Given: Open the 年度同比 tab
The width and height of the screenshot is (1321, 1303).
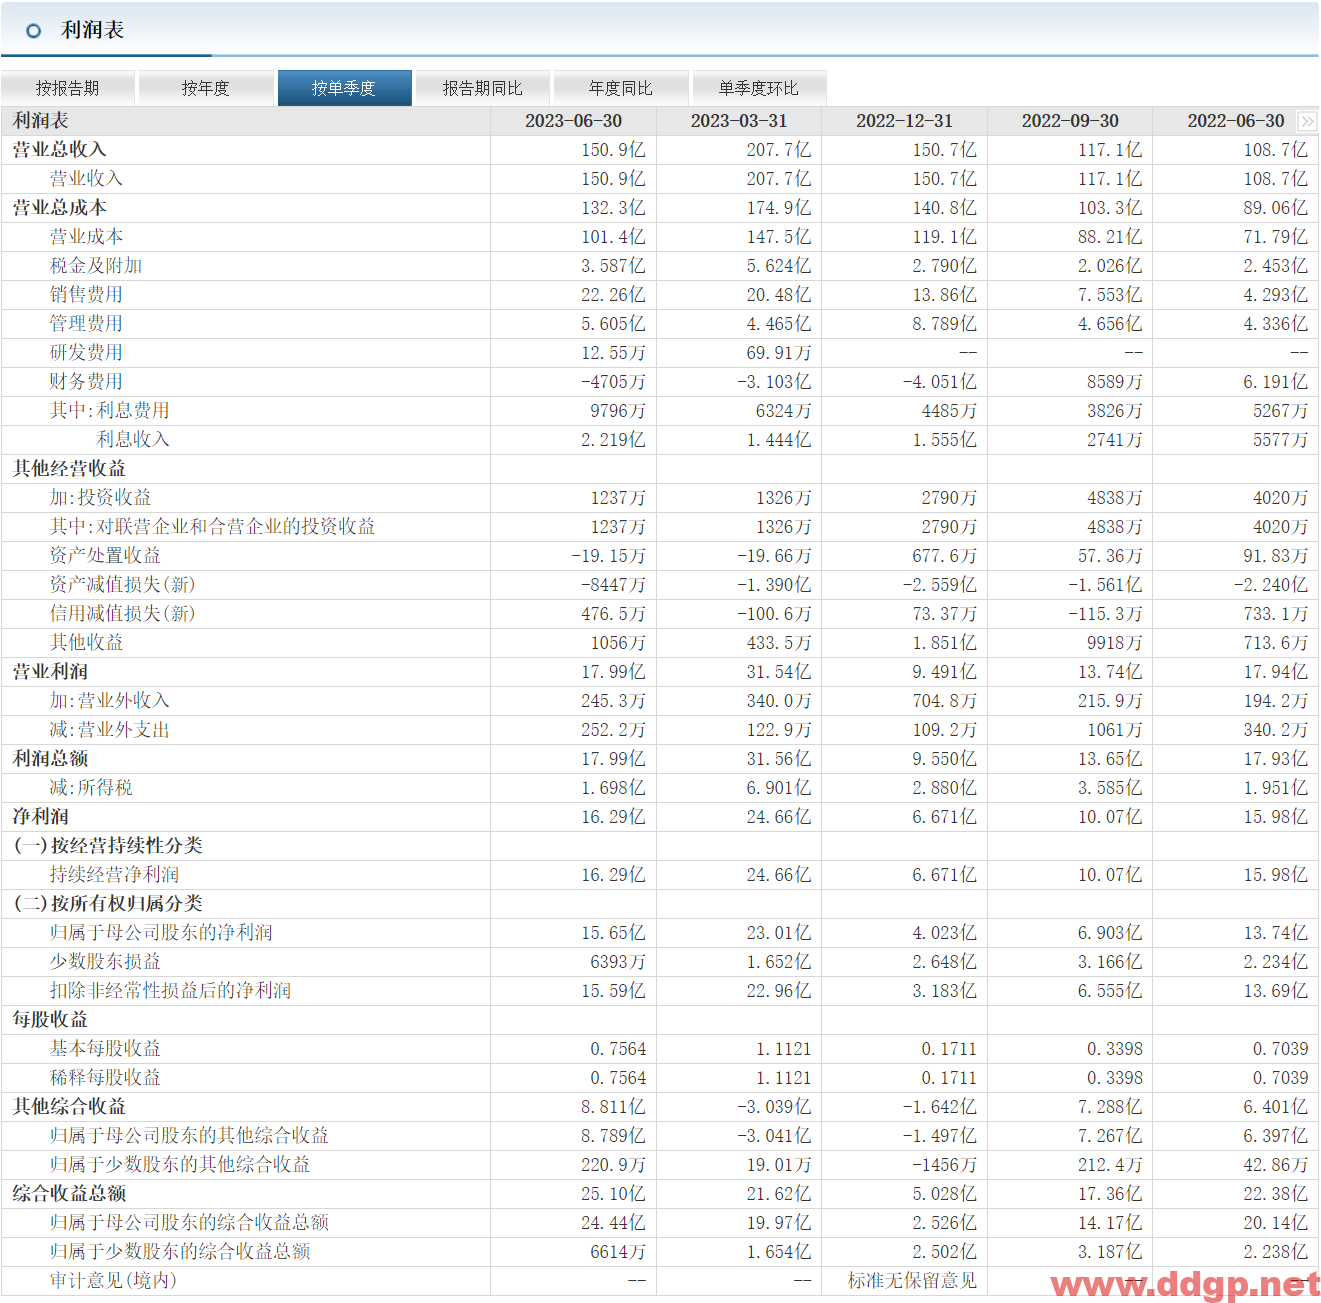Looking at the screenshot, I should pyautogui.click(x=621, y=88).
